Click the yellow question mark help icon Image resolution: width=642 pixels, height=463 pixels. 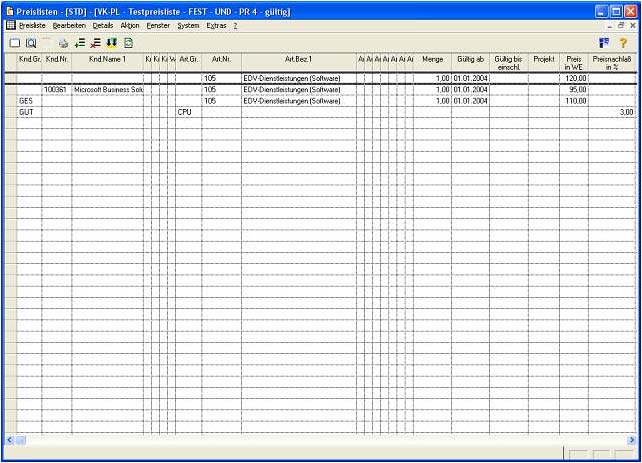point(623,43)
